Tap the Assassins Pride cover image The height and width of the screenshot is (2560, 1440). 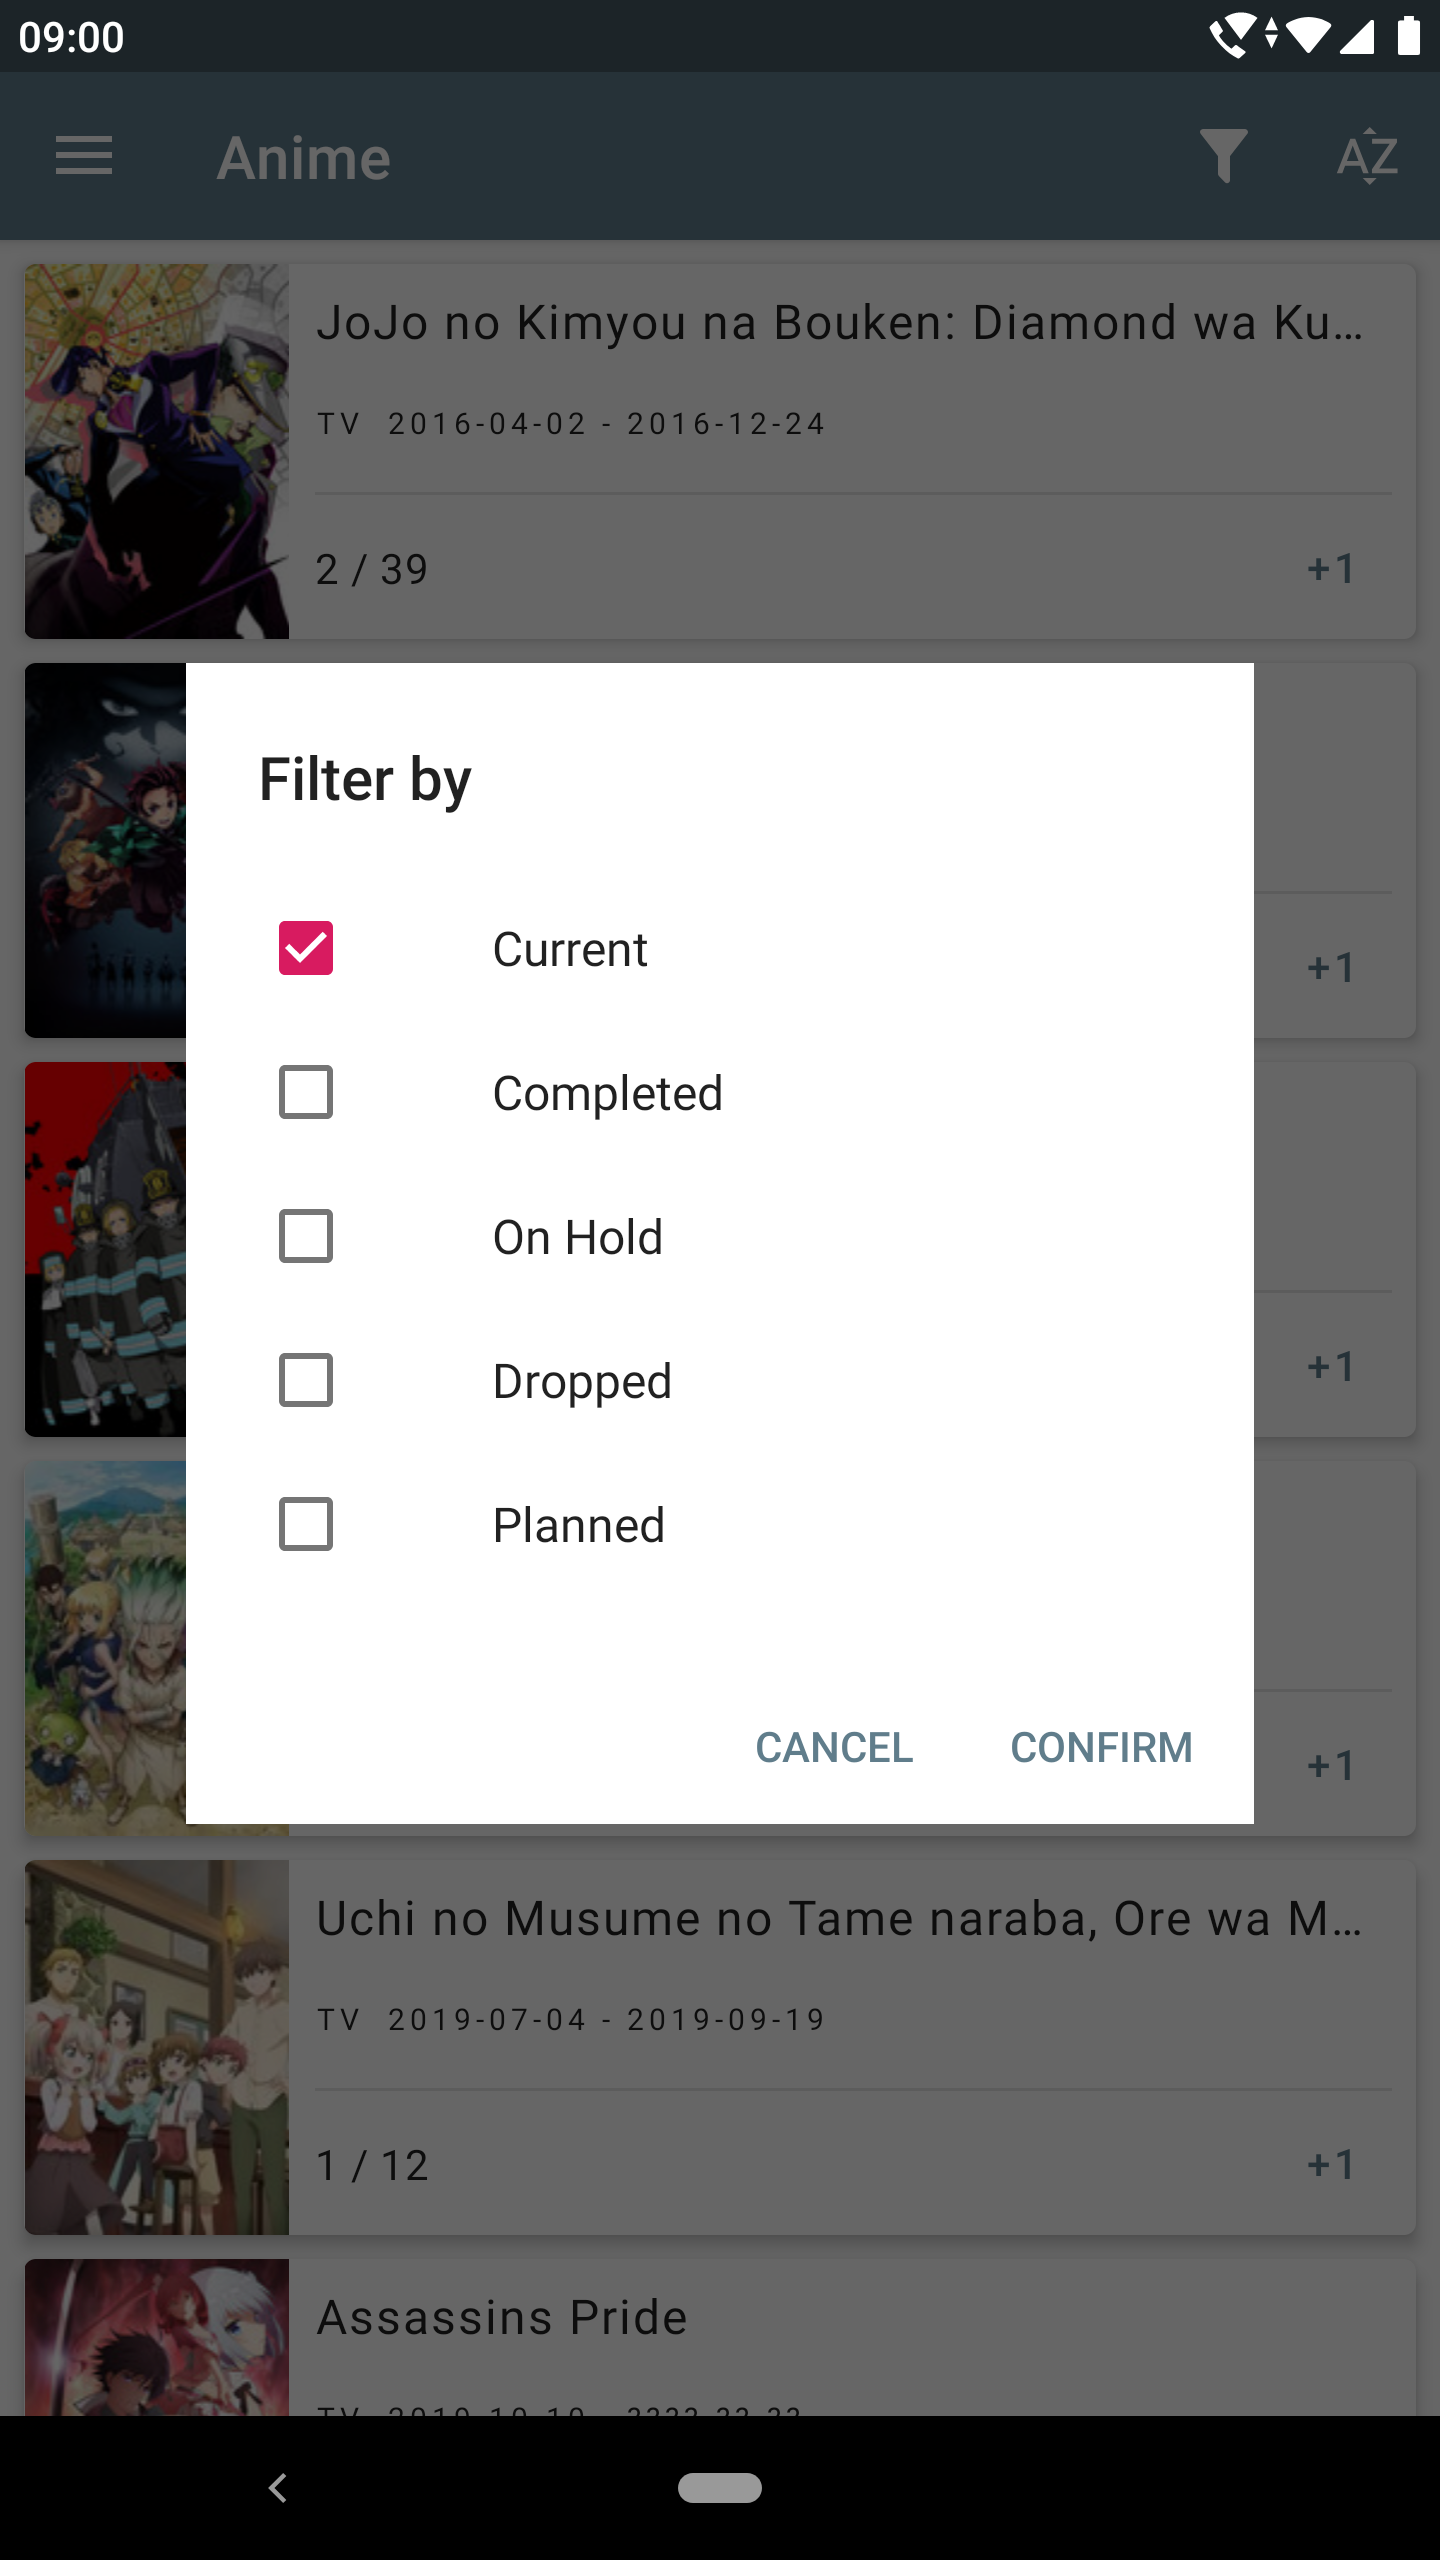click(x=157, y=2338)
